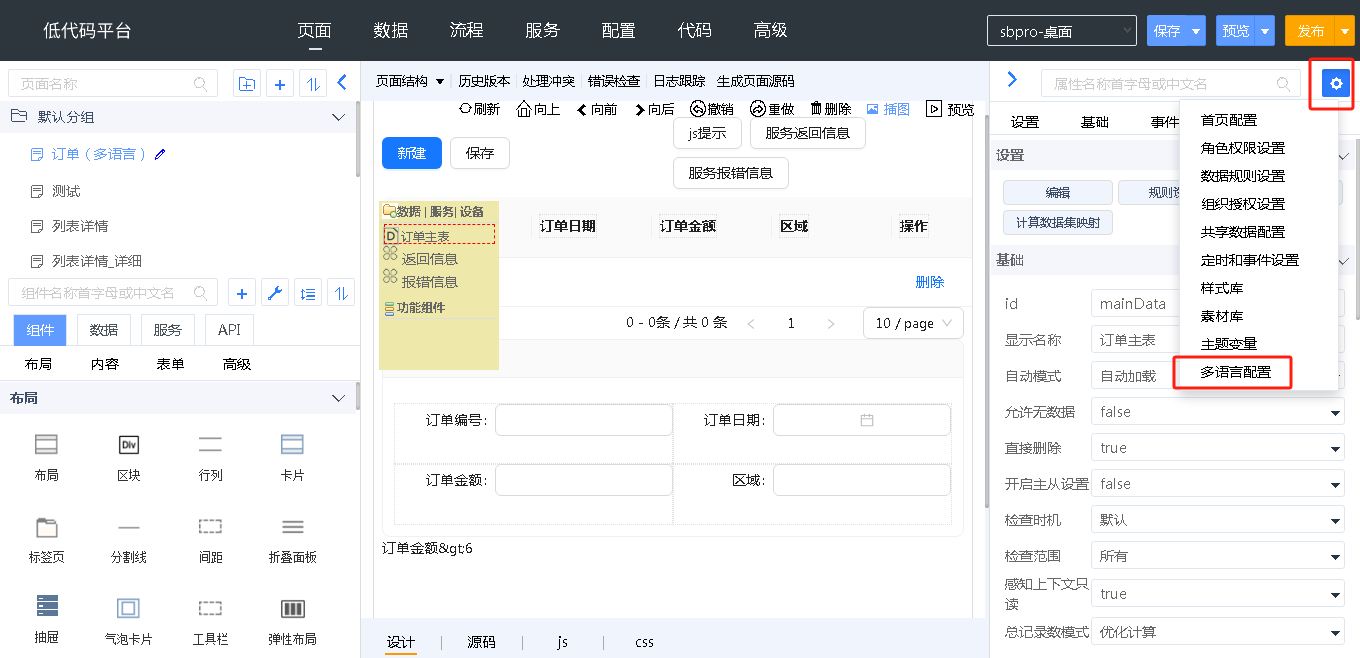
Task: Pick the 弹性布局 flex layout icon
Action: pos(292,607)
